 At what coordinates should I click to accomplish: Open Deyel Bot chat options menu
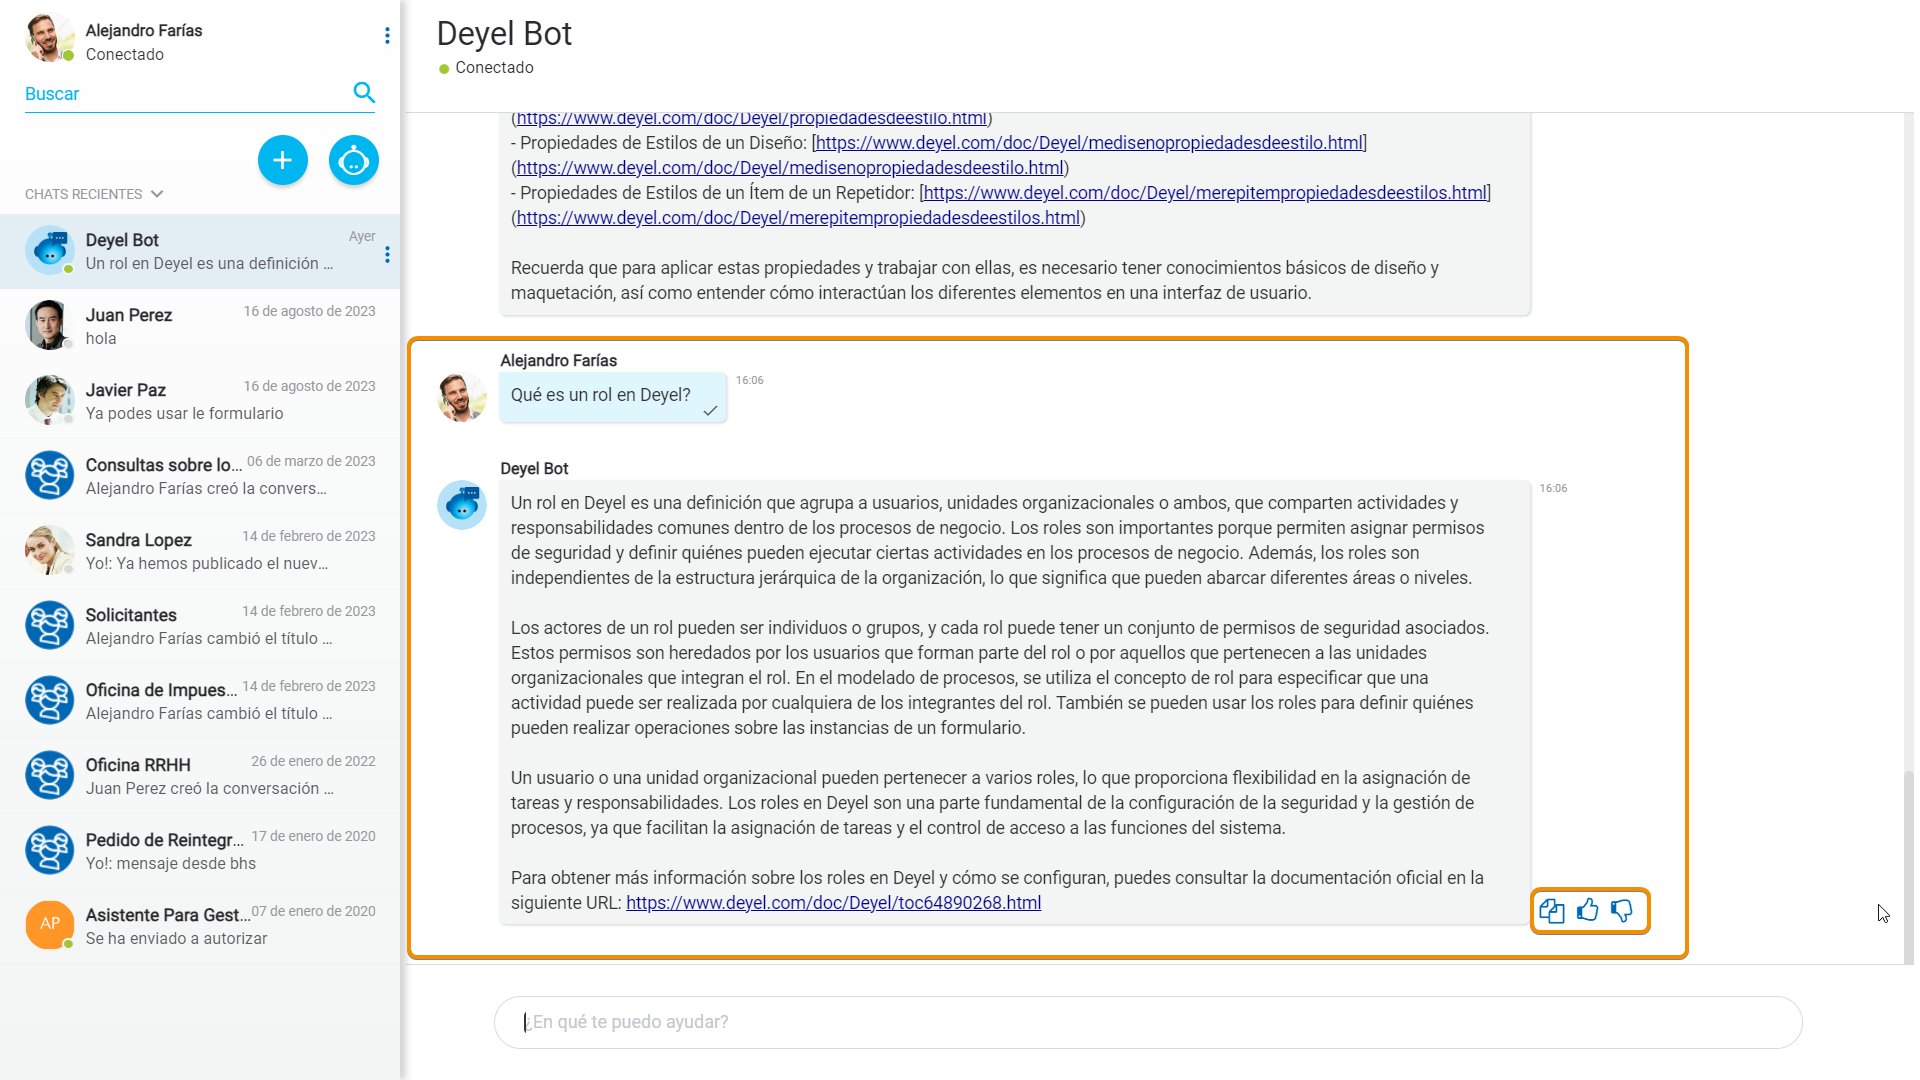click(x=387, y=255)
